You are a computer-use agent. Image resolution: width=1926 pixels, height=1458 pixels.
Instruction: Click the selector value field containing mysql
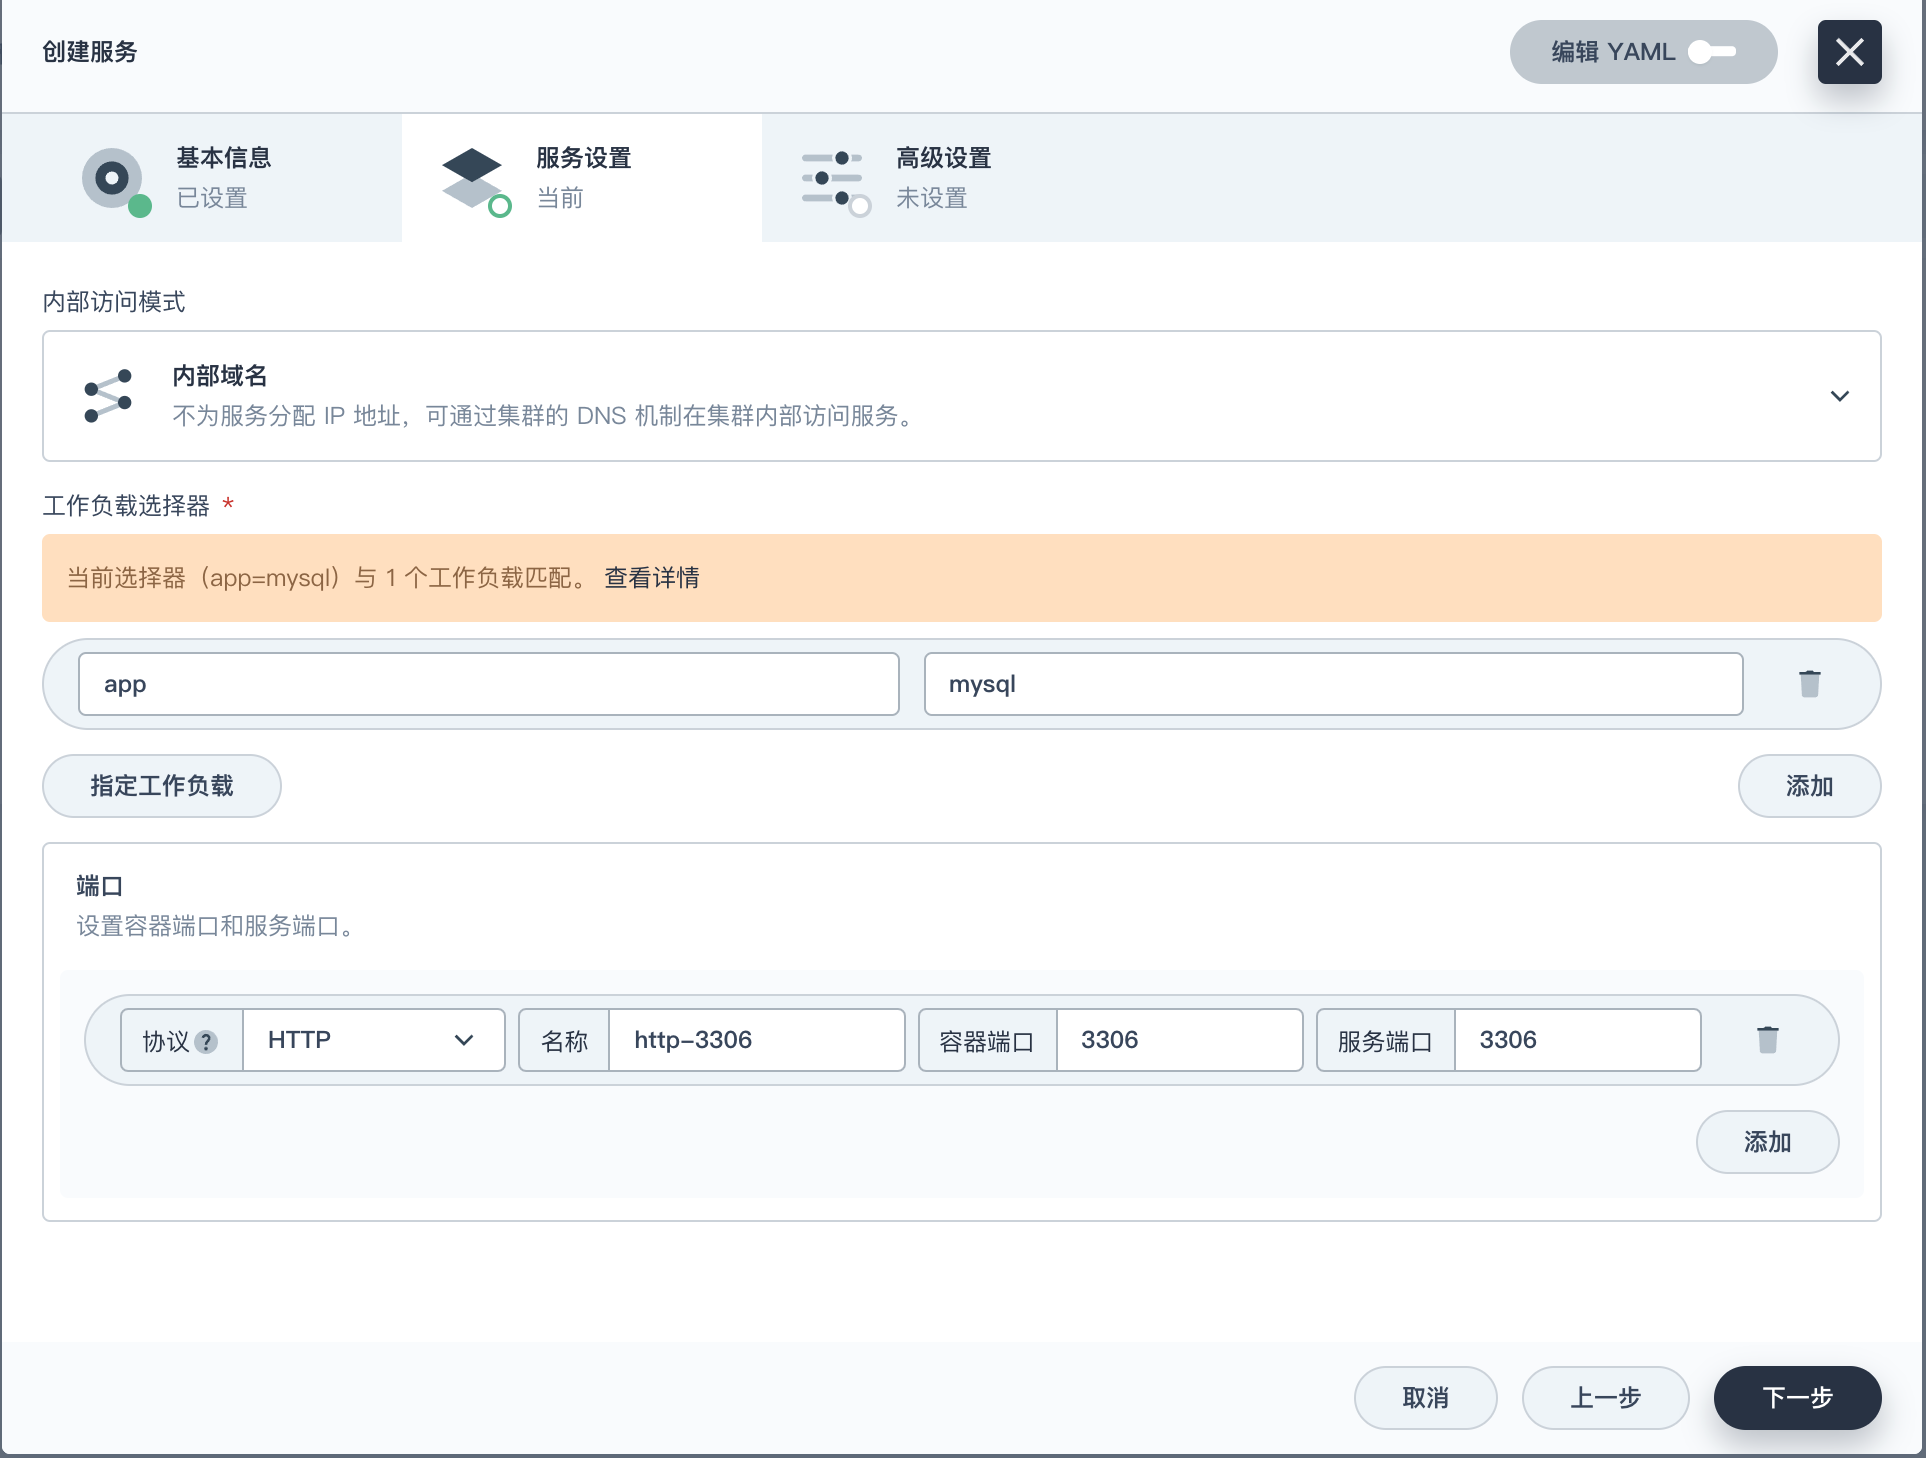tap(1332, 684)
